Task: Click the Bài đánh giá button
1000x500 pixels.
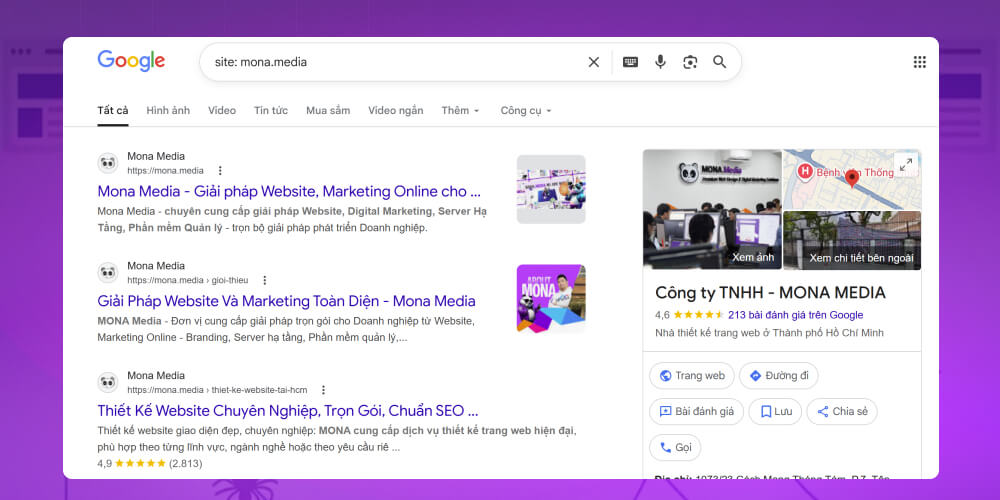Action: (696, 411)
